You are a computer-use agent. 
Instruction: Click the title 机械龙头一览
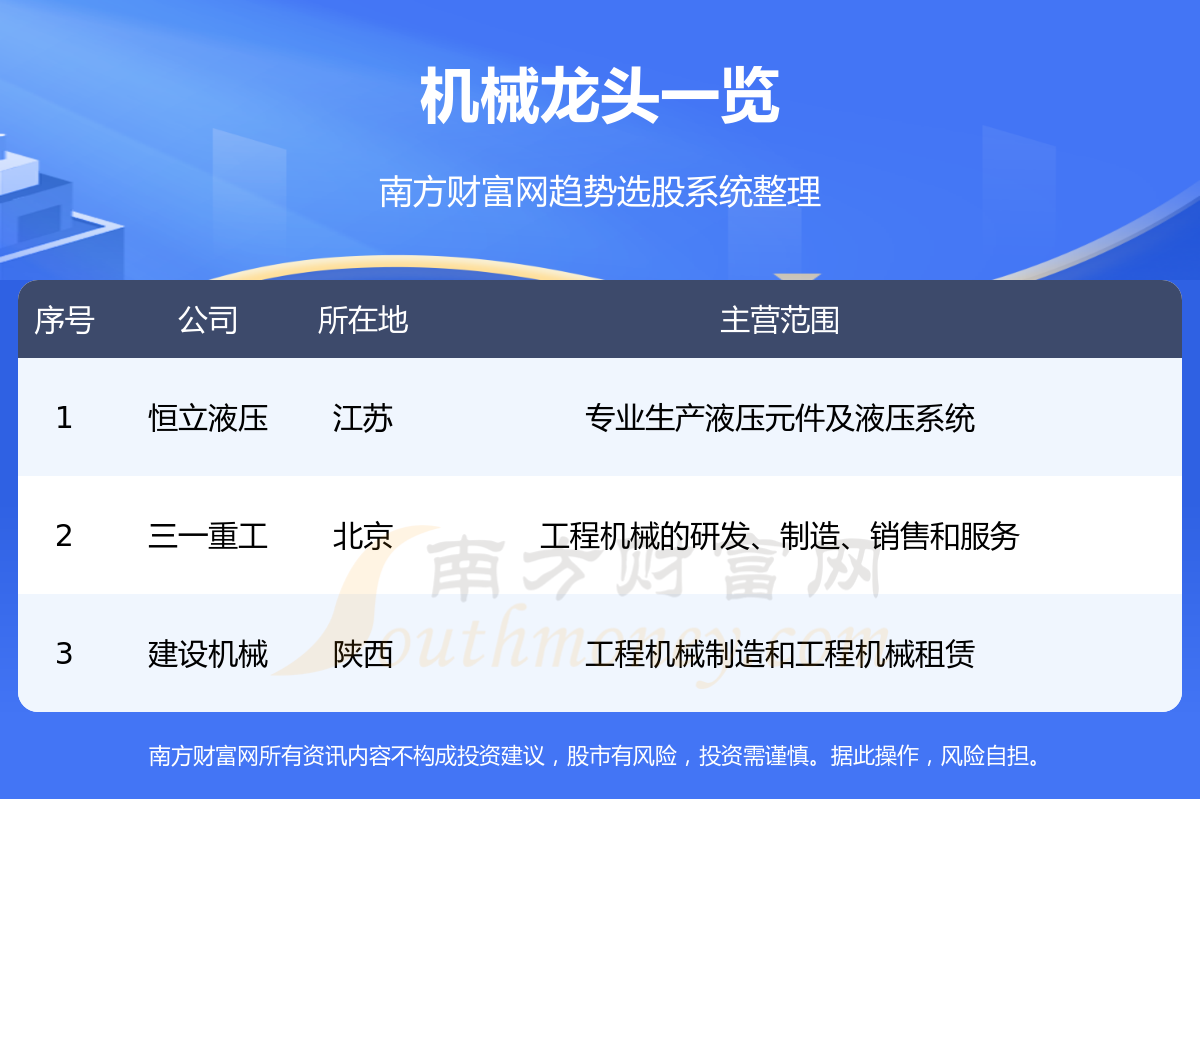[x=600, y=97]
